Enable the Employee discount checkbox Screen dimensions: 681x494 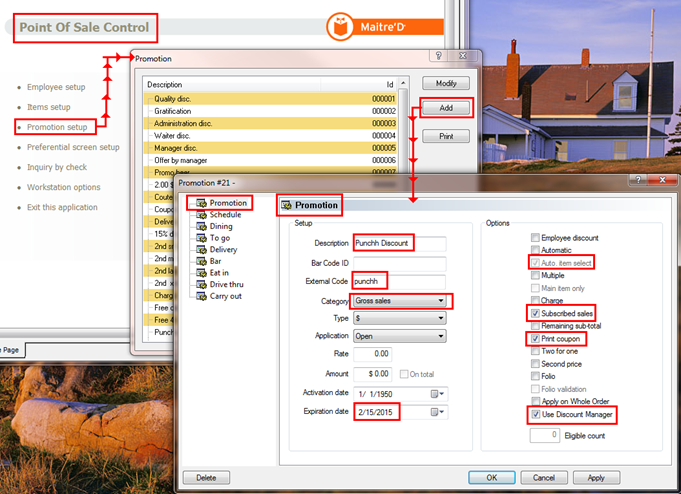[535, 237]
